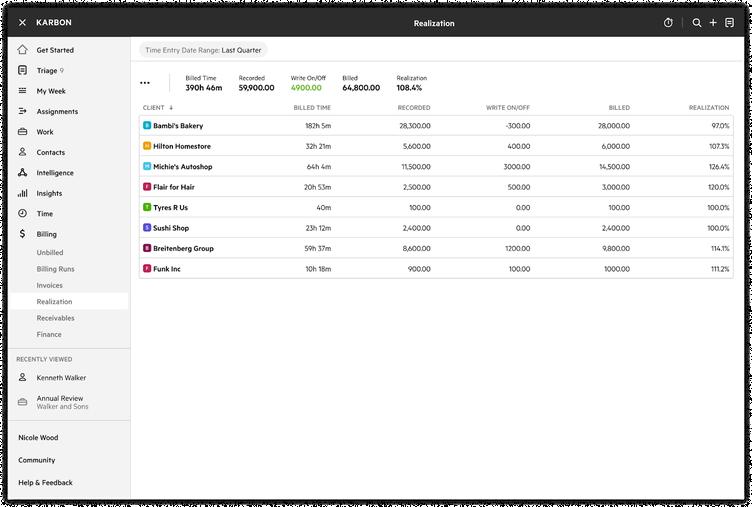Sort by Billed Time column header

coord(312,107)
